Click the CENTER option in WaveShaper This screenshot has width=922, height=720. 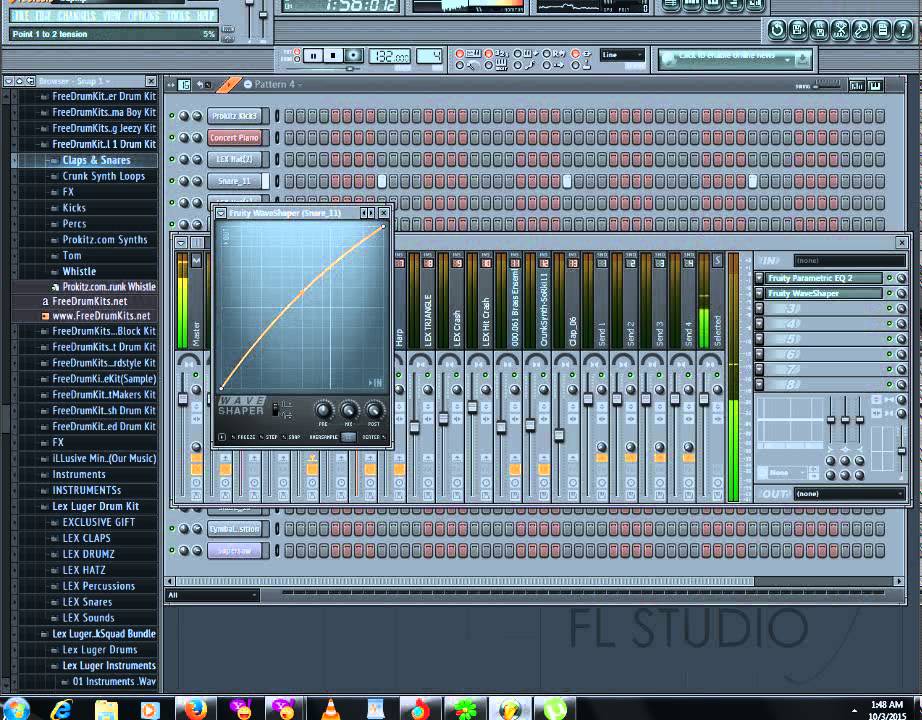(x=373, y=437)
